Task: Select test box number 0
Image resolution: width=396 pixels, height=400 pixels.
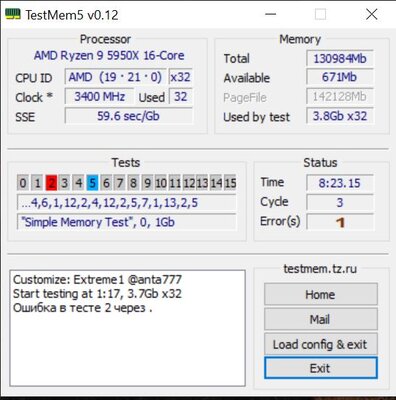Action: pos(23,183)
